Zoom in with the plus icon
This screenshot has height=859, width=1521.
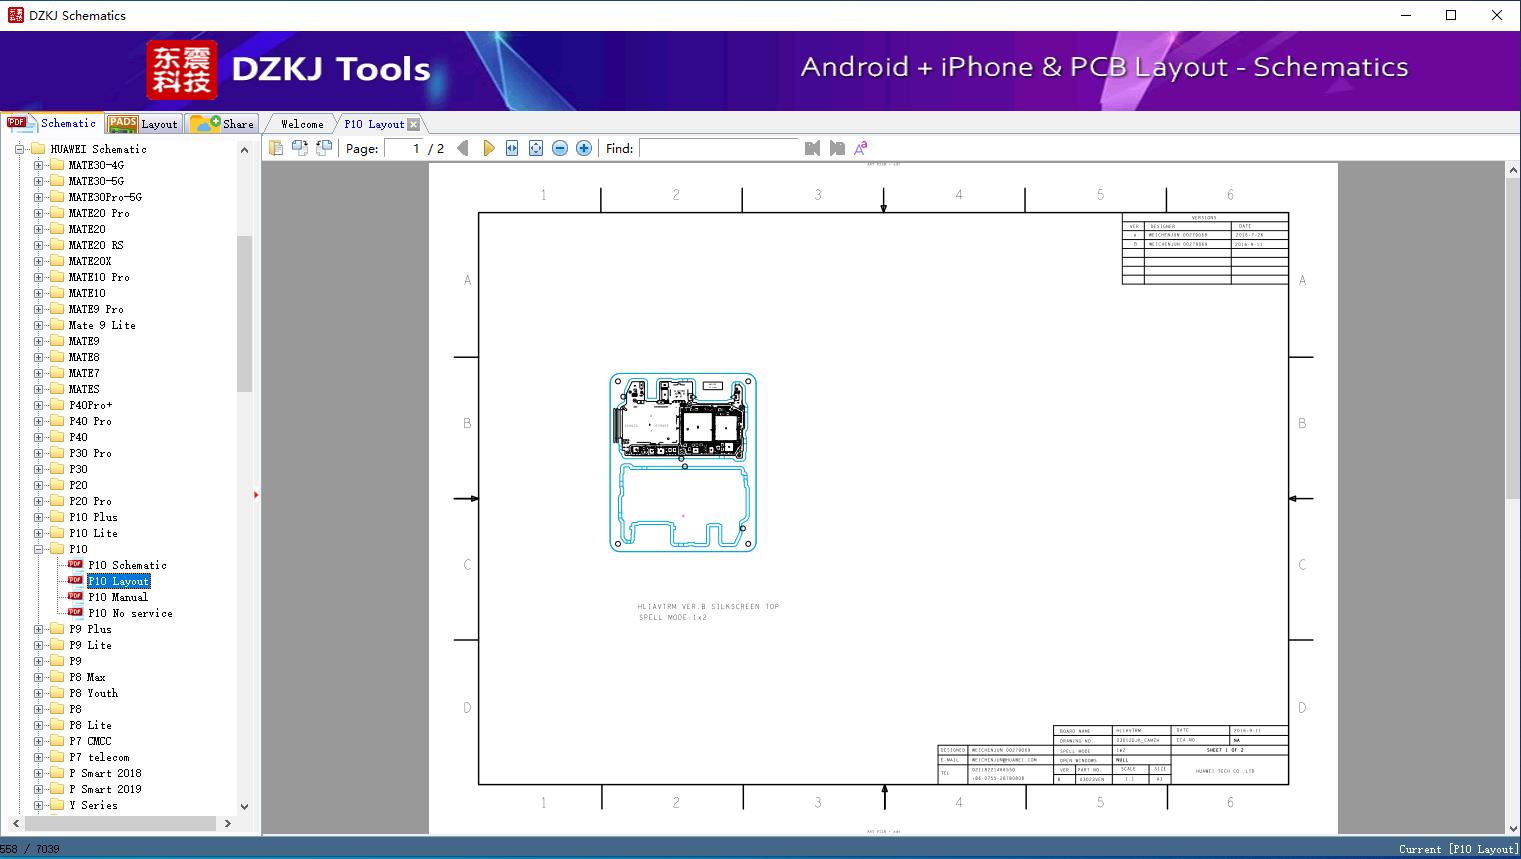584,148
